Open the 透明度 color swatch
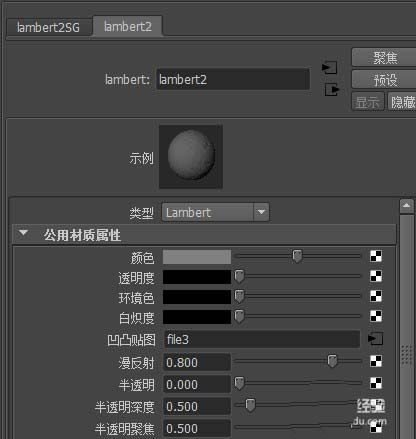 (197, 277)
